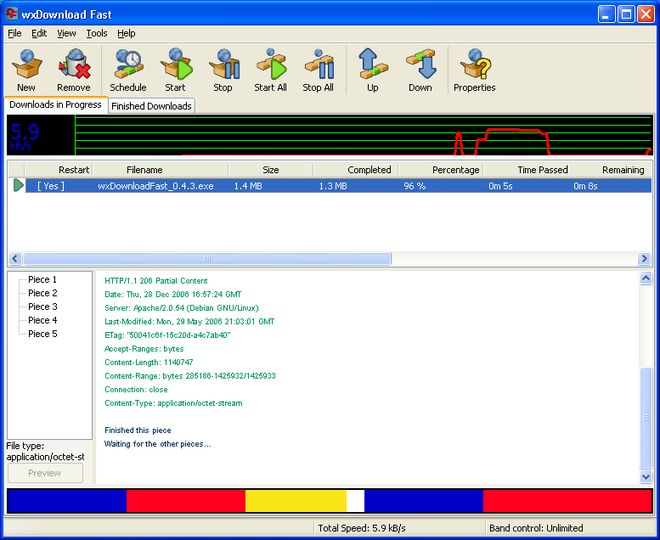Click download list scroll right arrow

644,258
